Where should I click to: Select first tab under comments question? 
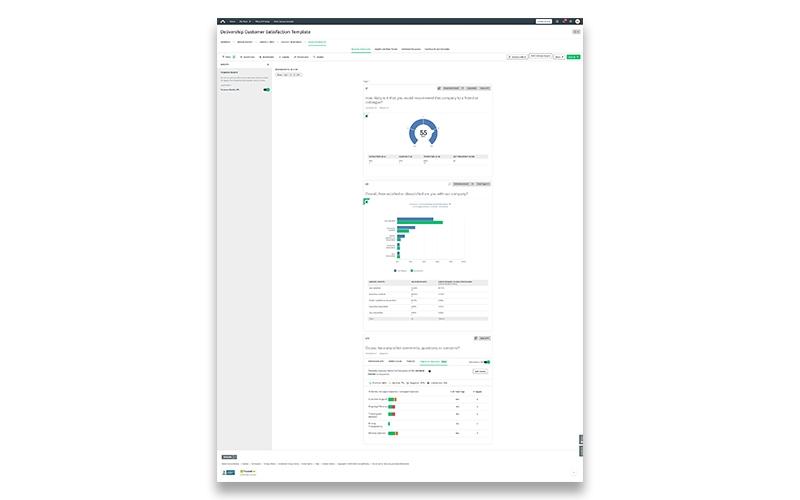[x=376, y=361]
